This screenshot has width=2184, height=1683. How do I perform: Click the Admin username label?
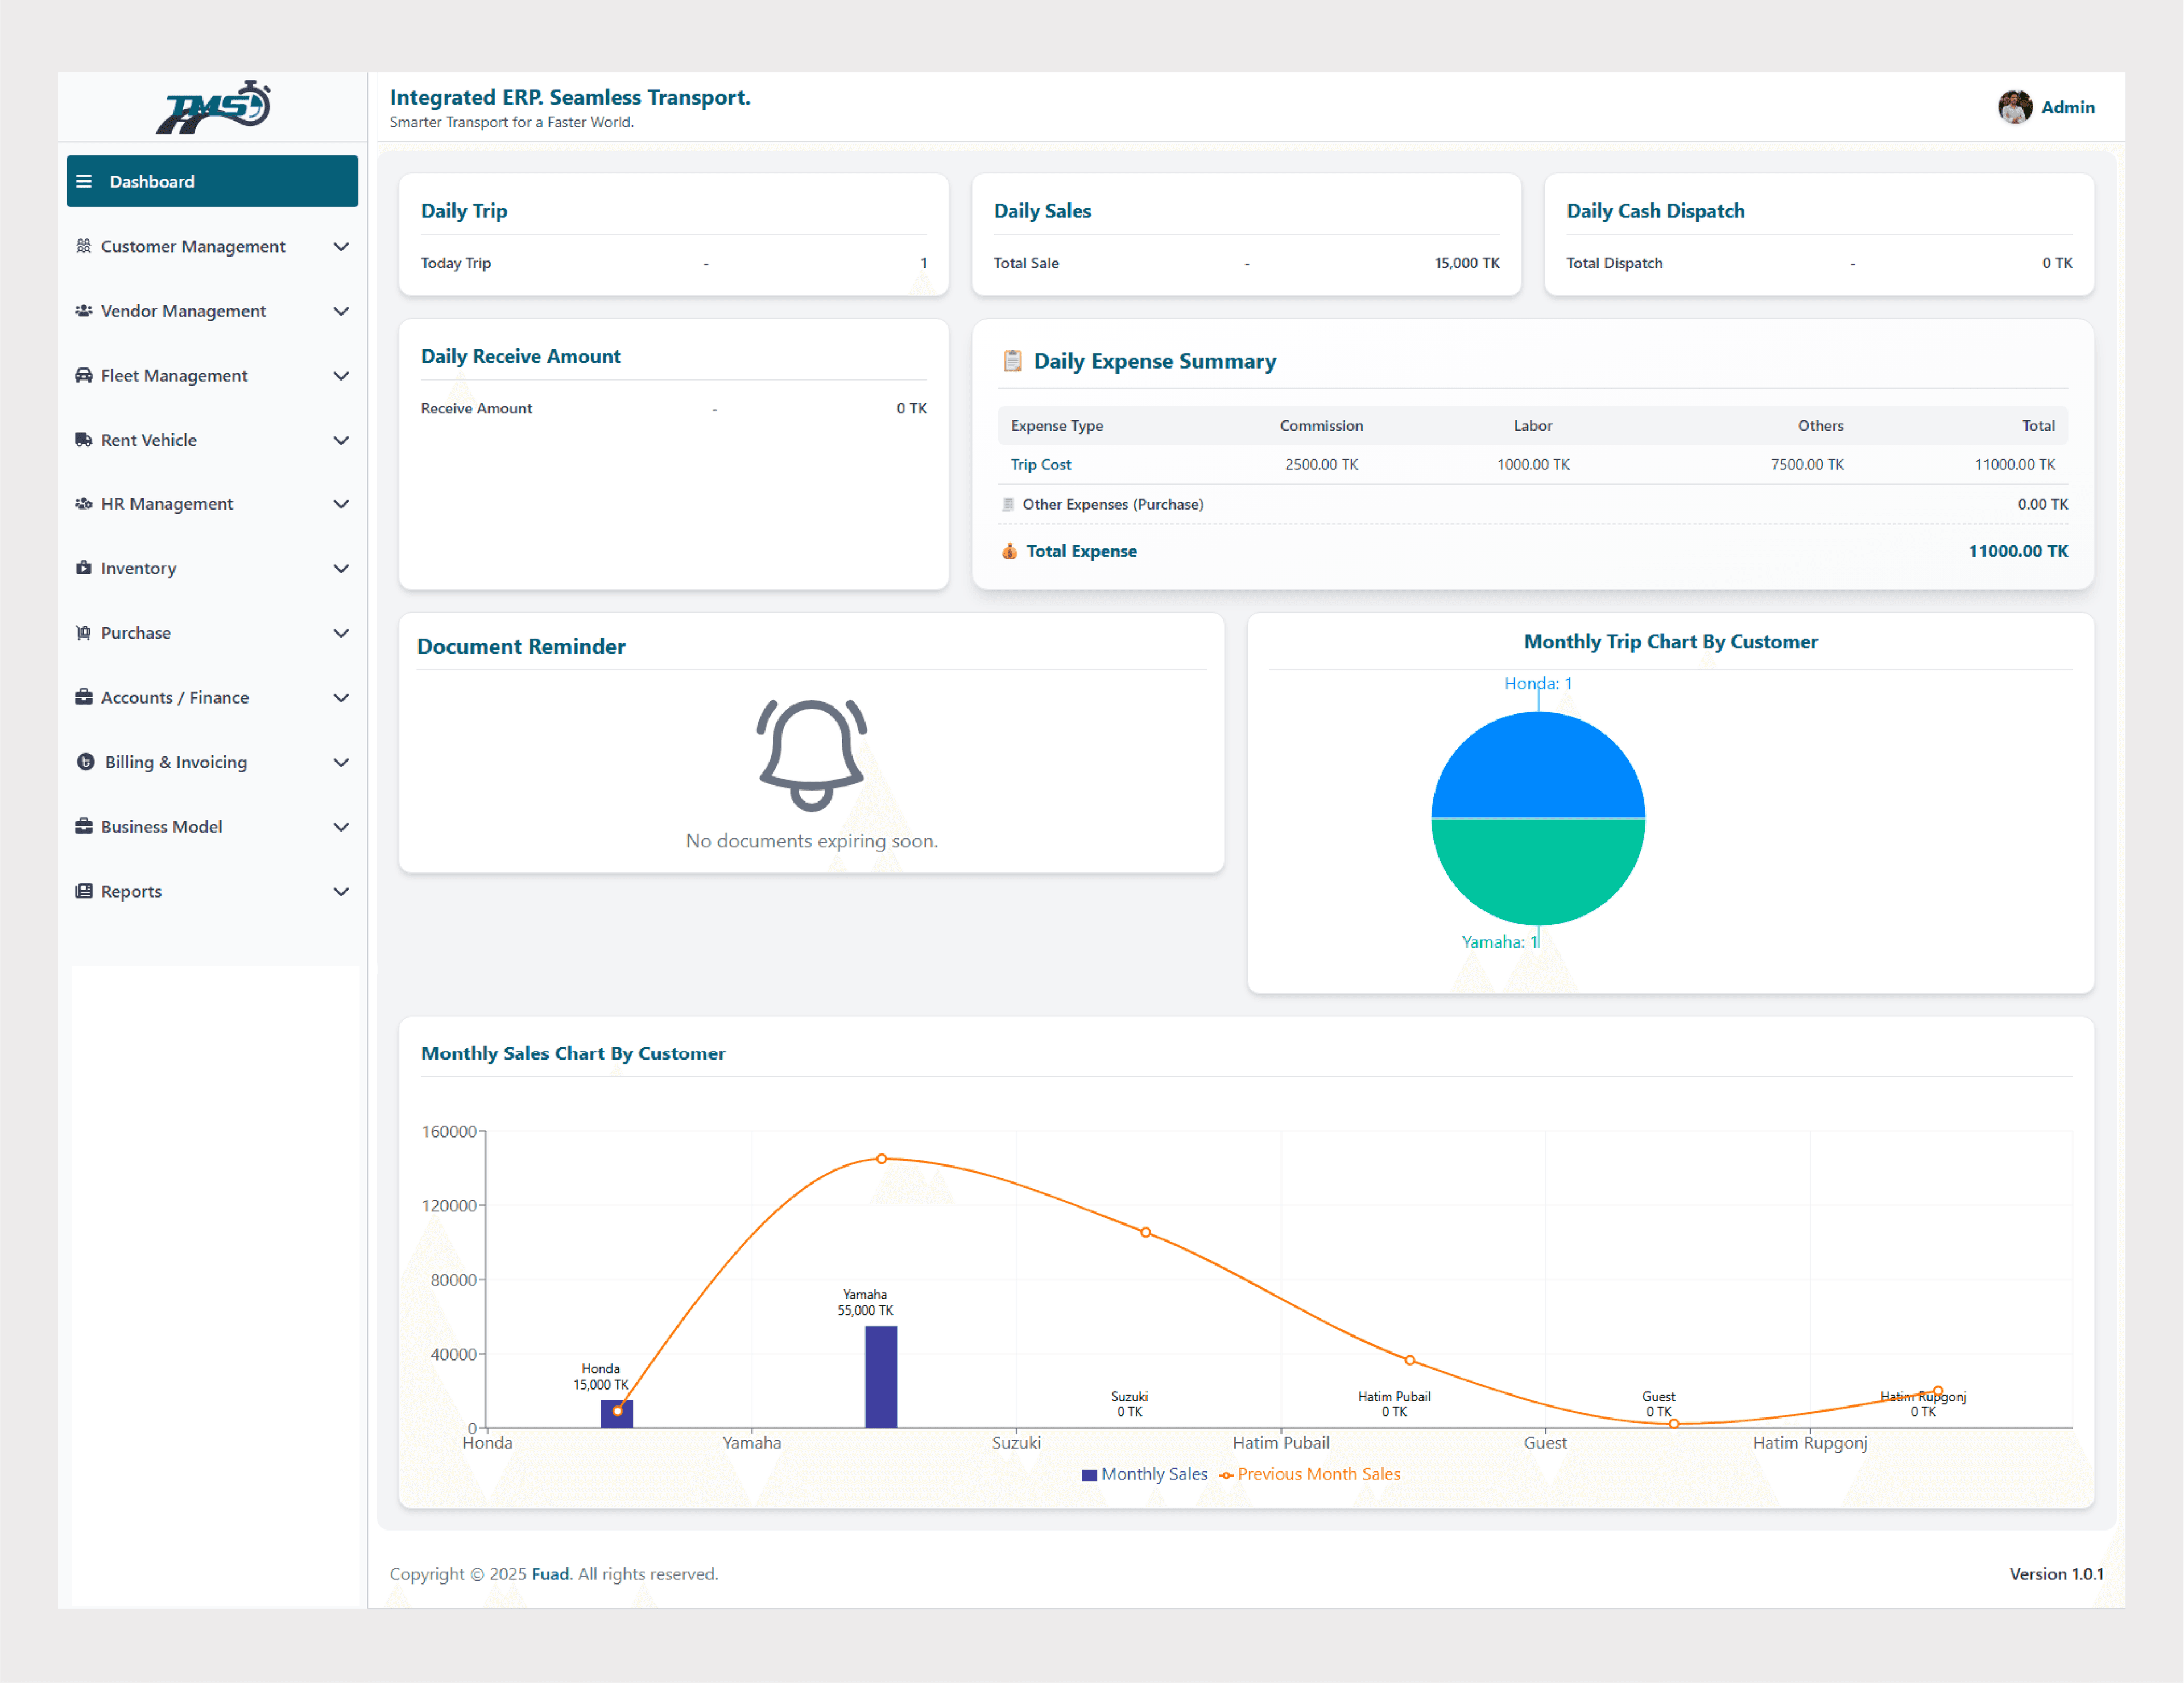2067,107
